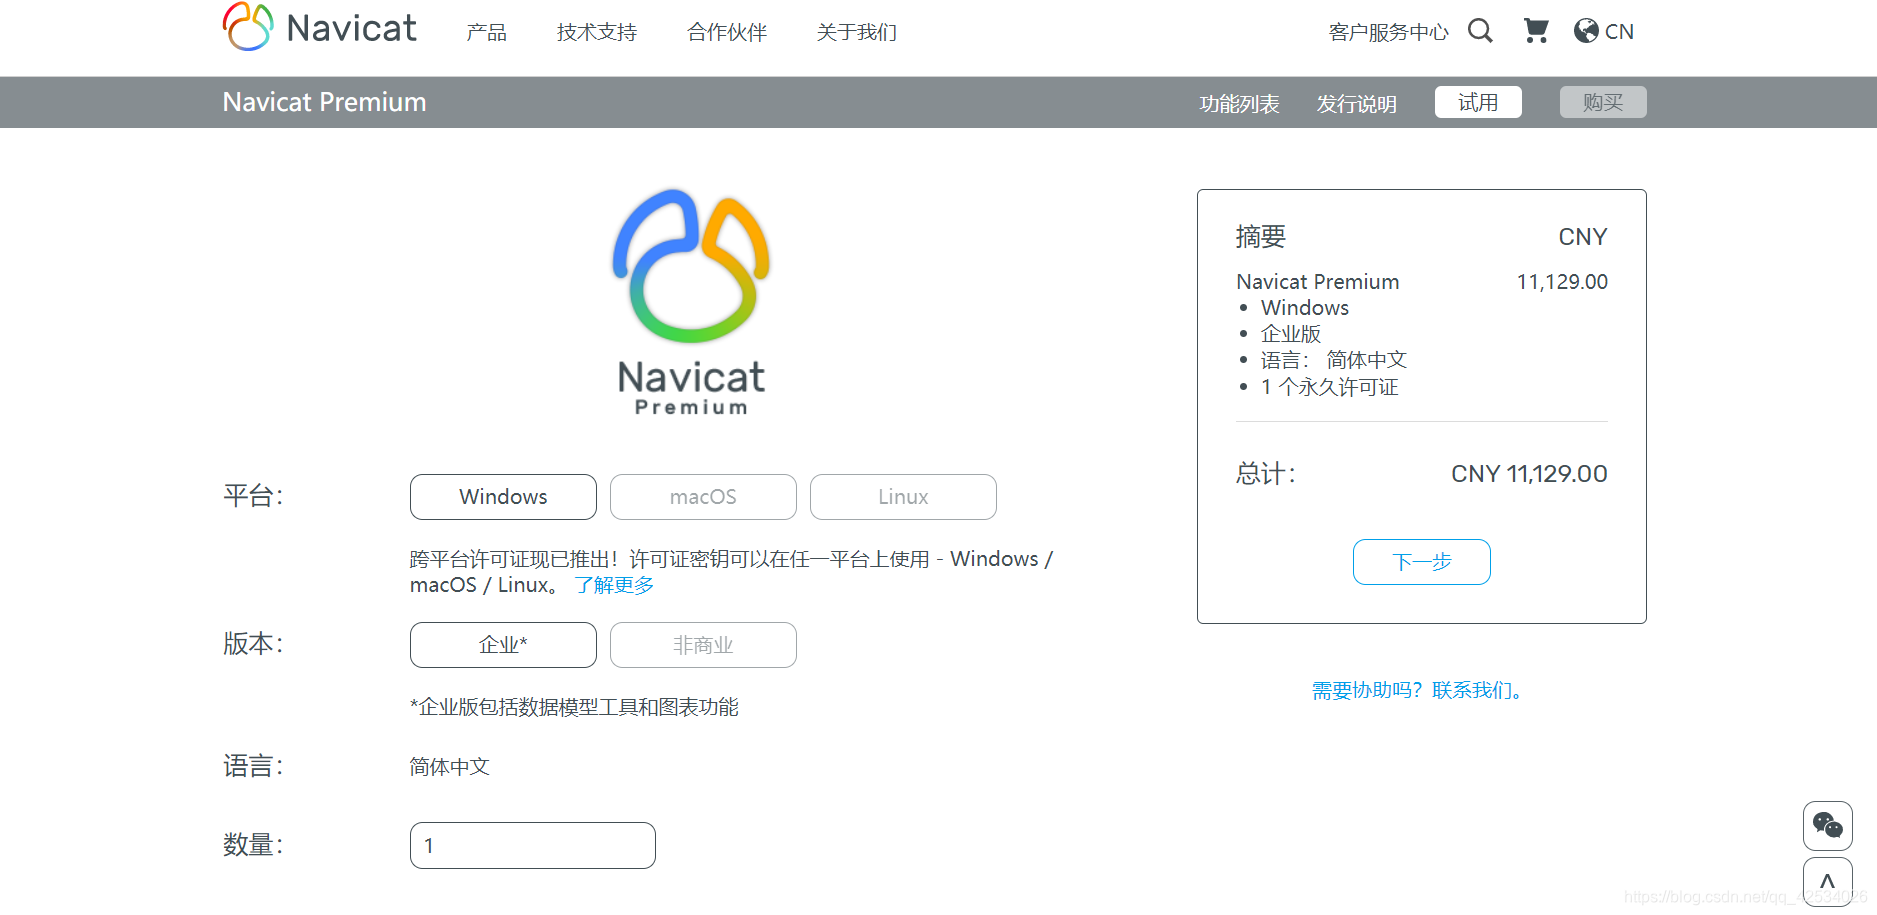
Task: Click the summary price 11,129.00 next to Navicat Premium
Action: click(1562, 282)
